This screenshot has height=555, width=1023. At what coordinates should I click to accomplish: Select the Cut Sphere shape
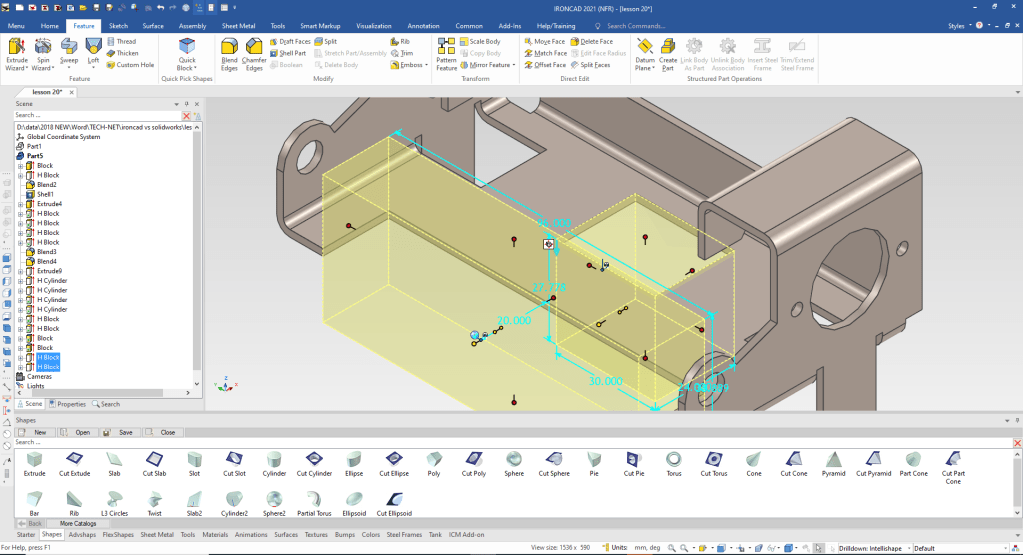(x=554, y=463)
